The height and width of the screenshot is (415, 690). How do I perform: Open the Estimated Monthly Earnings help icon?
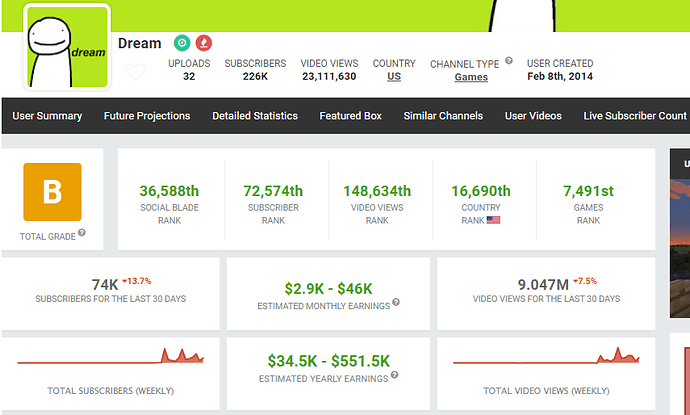point(396,302)
